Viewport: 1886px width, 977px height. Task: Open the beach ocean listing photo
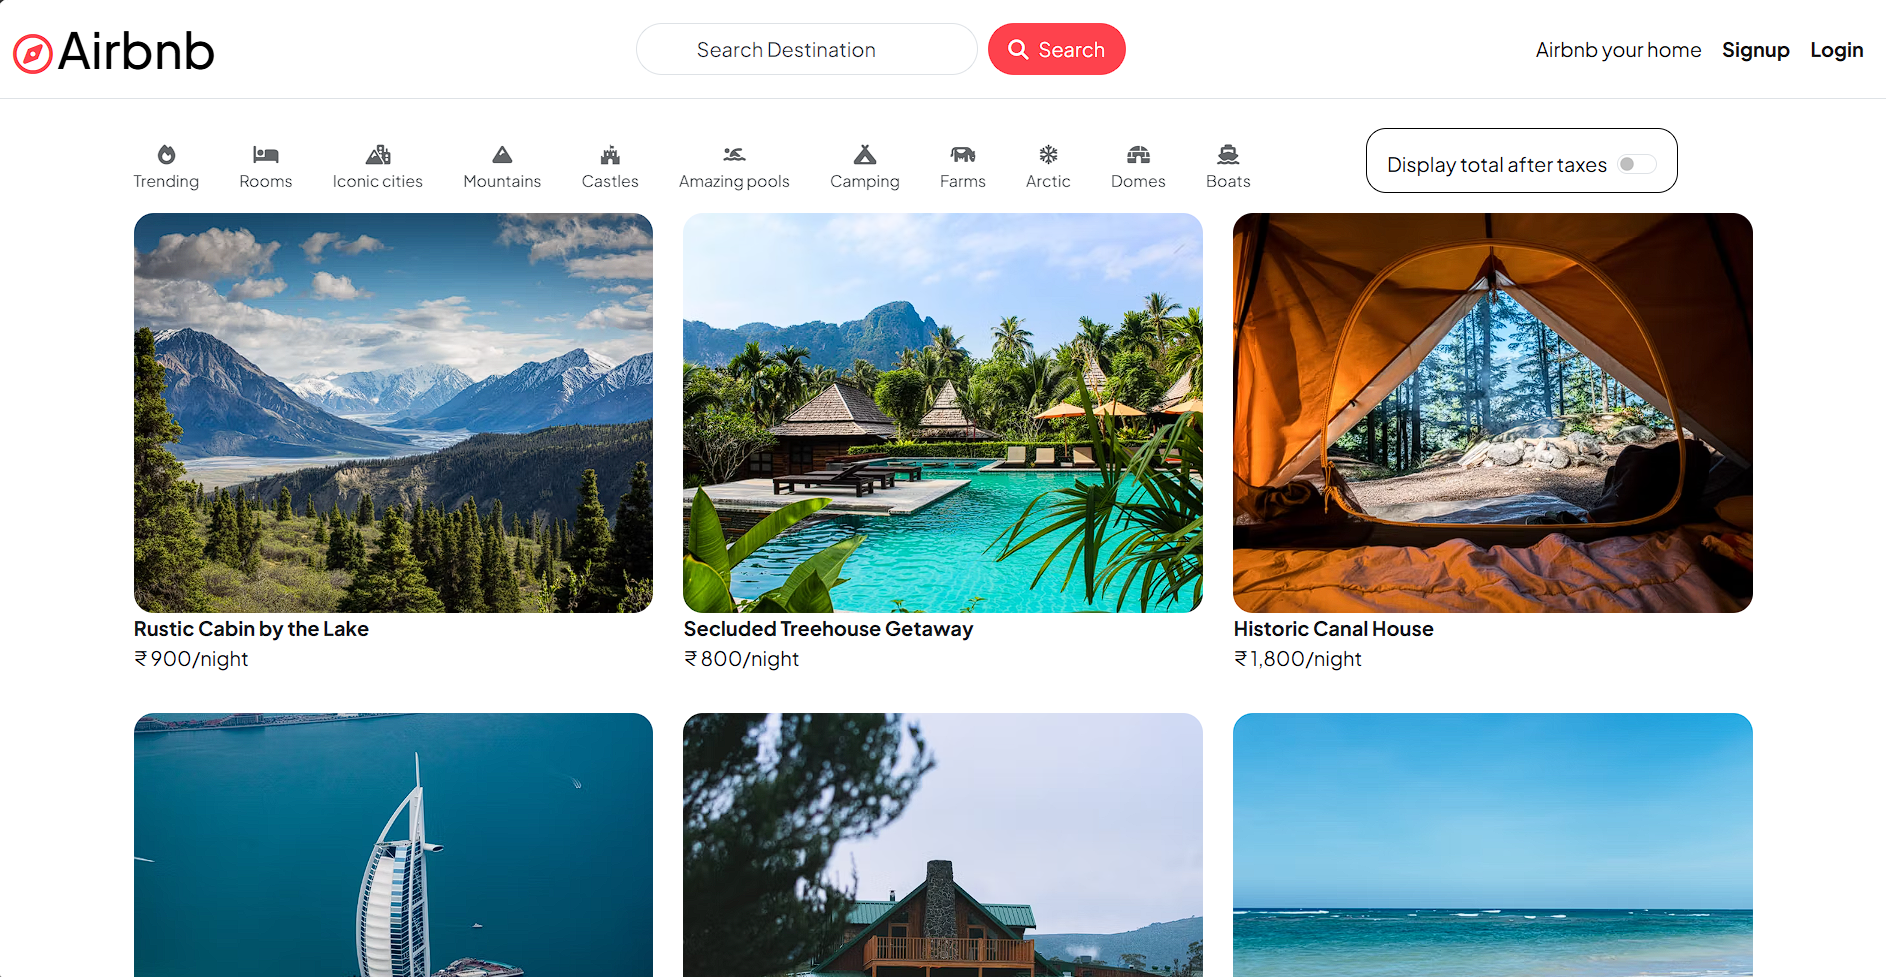pyautogui.click(x=1493, y=845)
